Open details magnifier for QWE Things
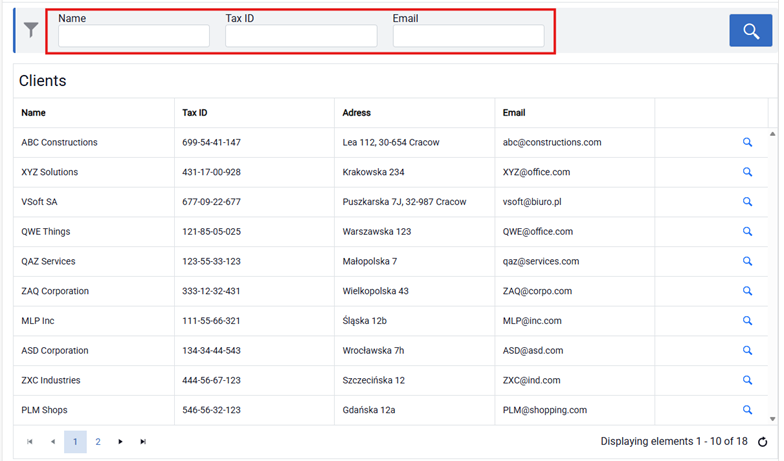 pos(747,232)
